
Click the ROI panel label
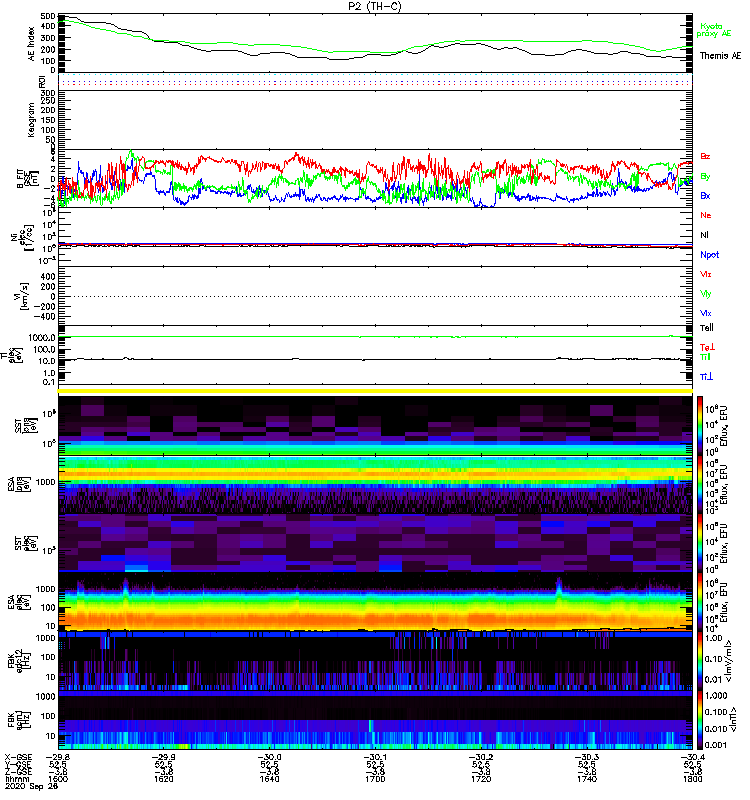pos(43,81)
